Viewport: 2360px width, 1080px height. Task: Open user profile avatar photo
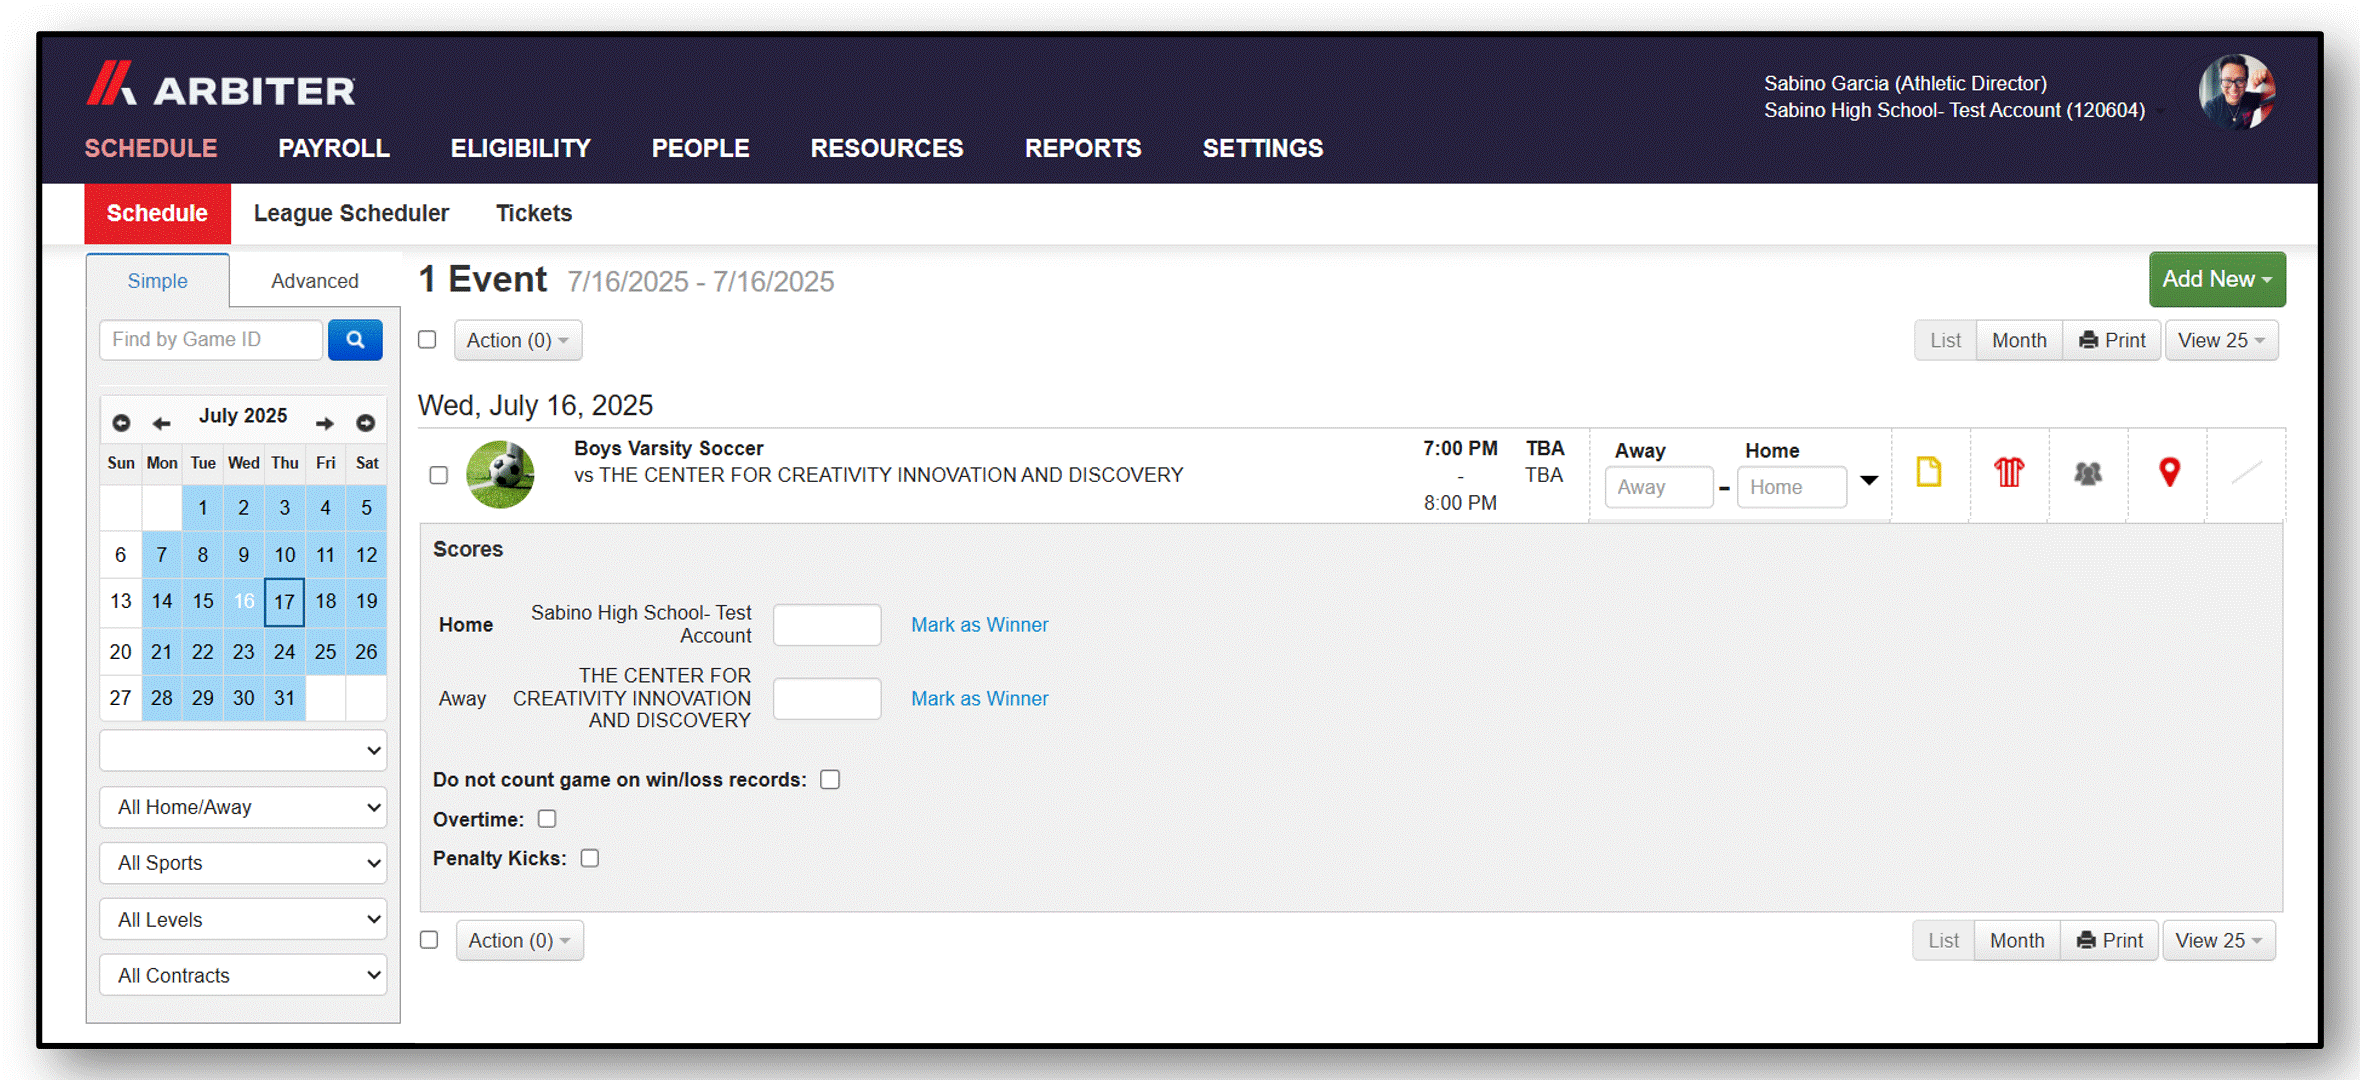point(2237,92)
